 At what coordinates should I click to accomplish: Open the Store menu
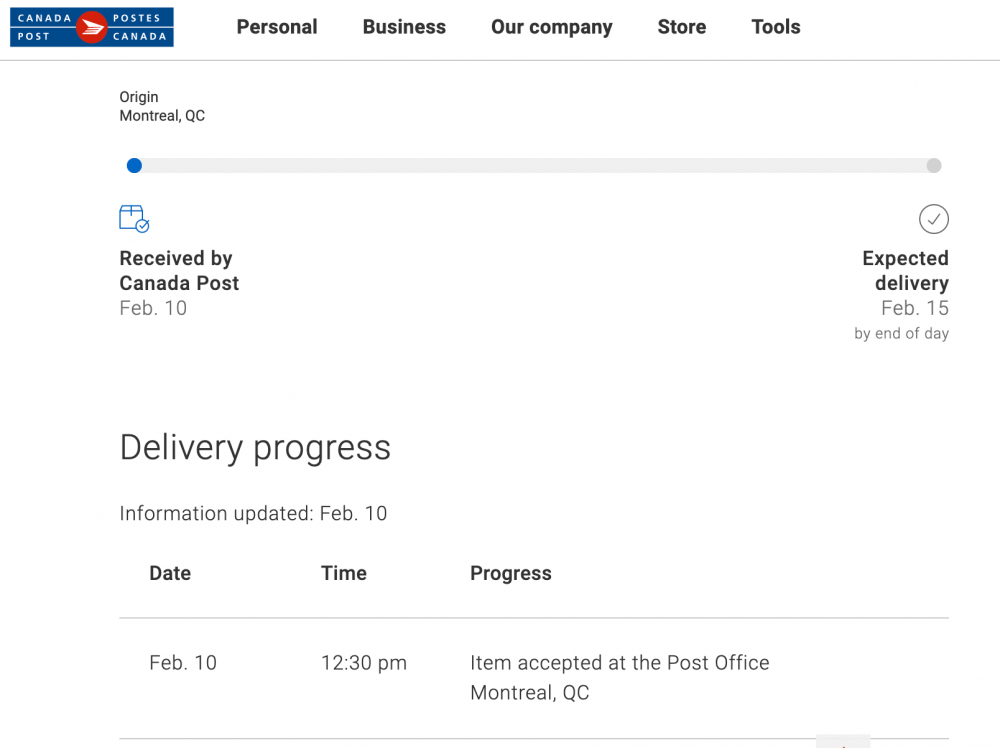[x=682, y=27]
